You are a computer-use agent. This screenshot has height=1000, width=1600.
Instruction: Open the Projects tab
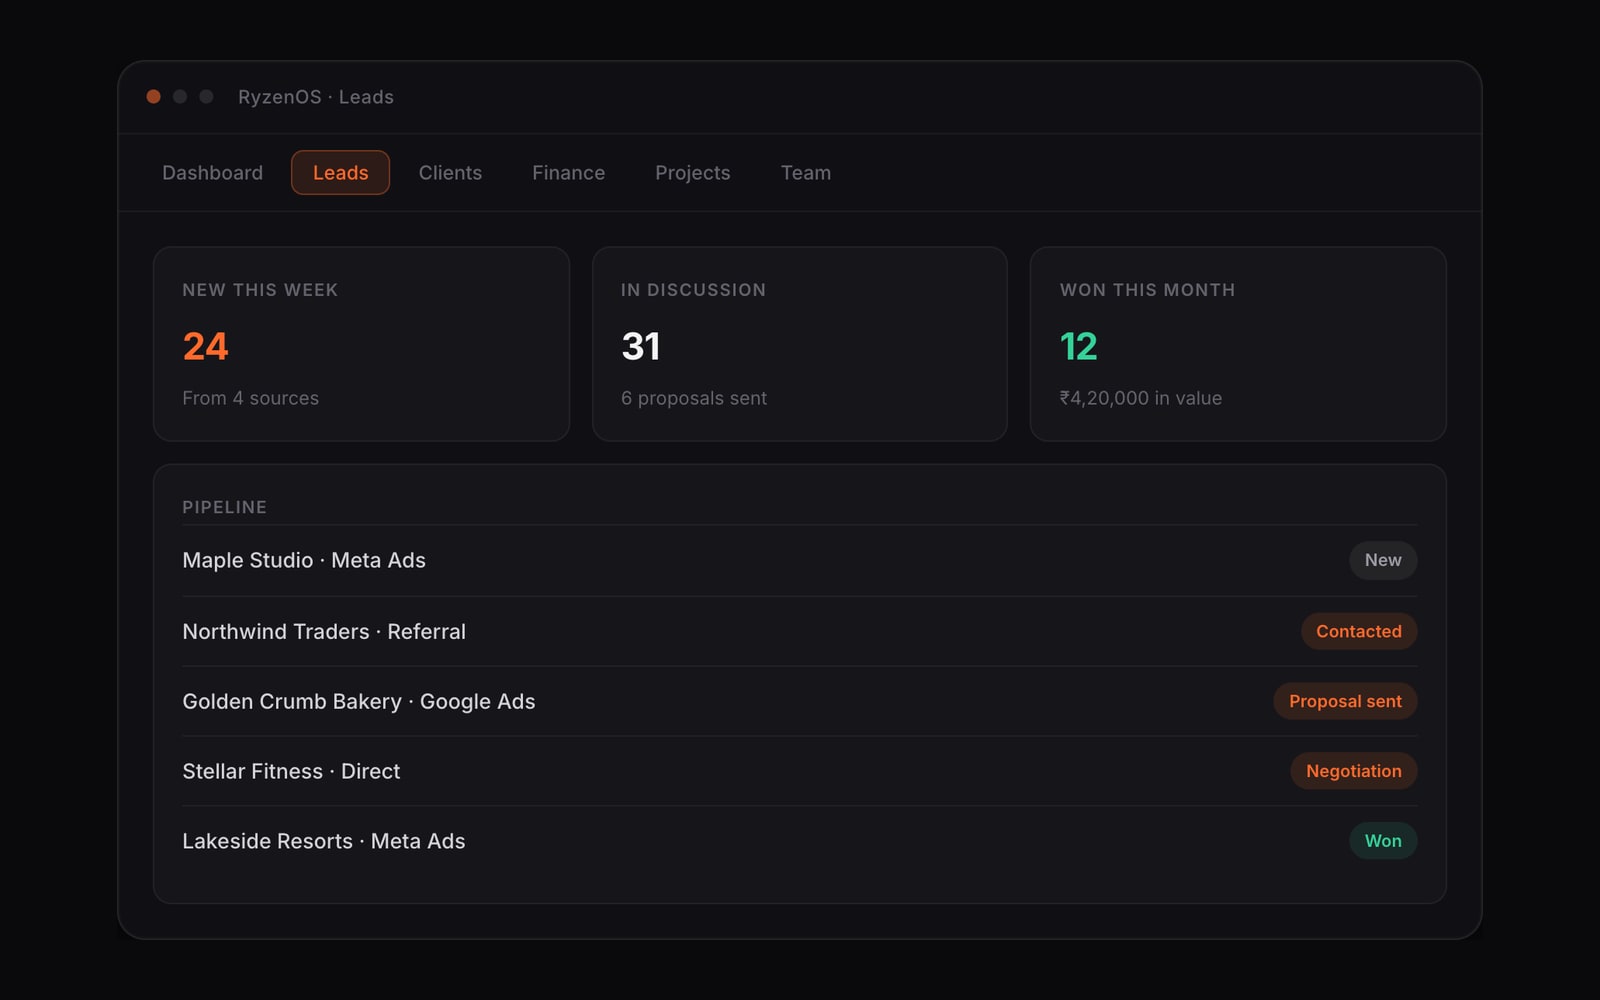[692, 173]
